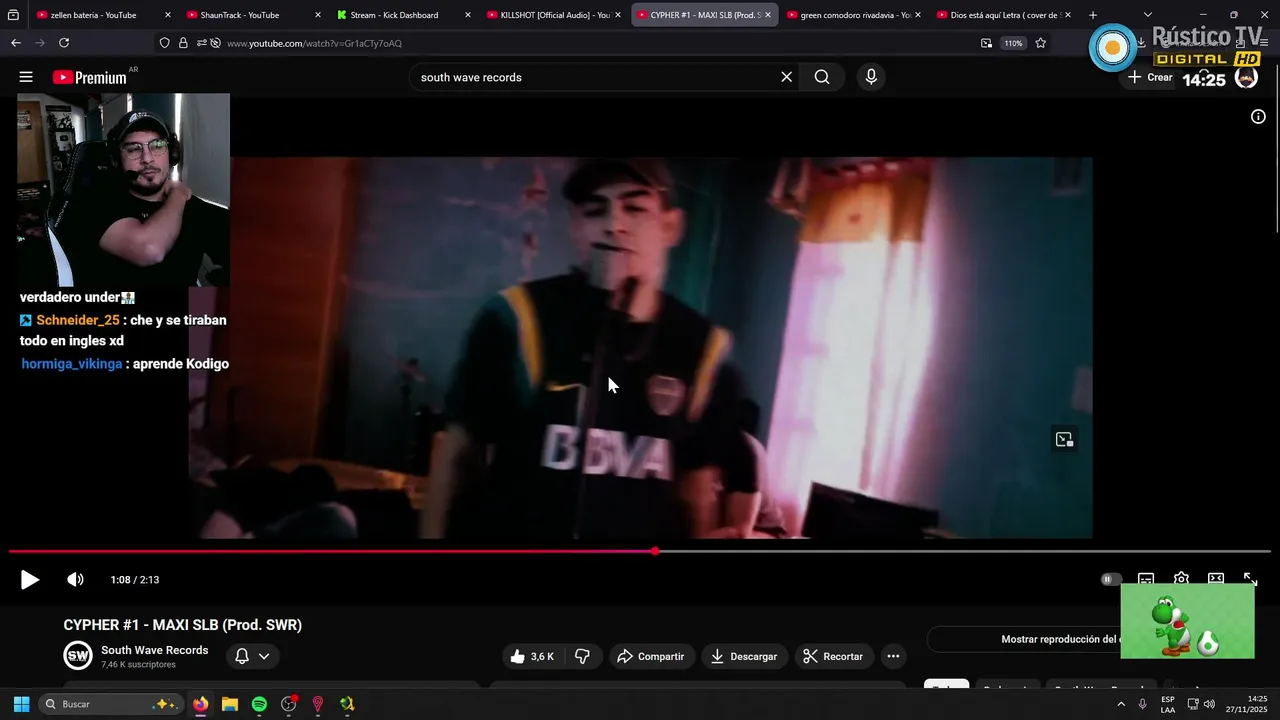Open File Explorer from the taskbar
Screen dimensions: 1280x720
click(229, 704)
